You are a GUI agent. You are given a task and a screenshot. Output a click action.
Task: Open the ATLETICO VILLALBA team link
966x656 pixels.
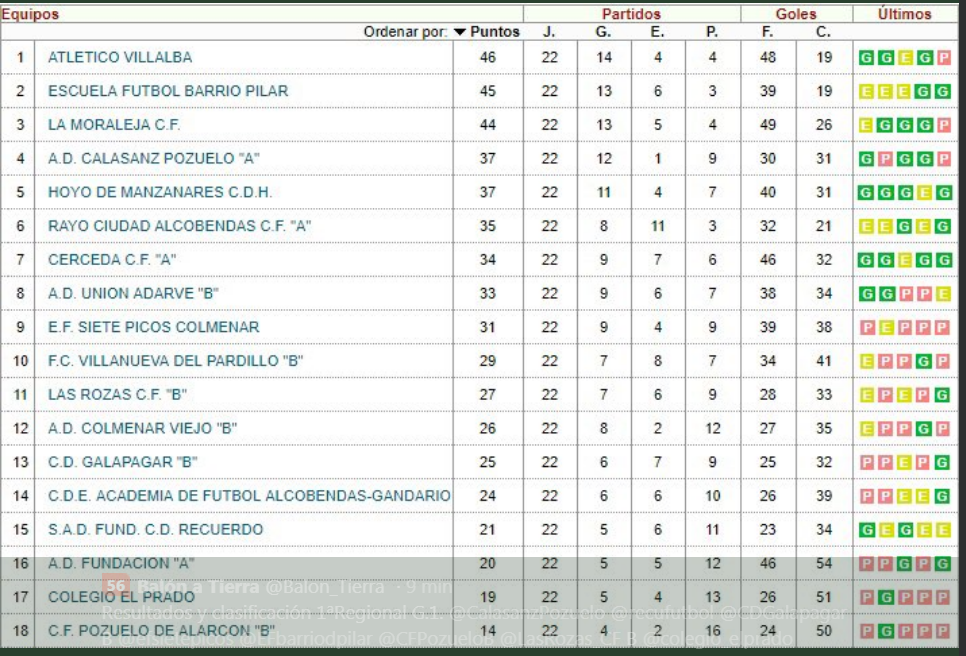120,58
